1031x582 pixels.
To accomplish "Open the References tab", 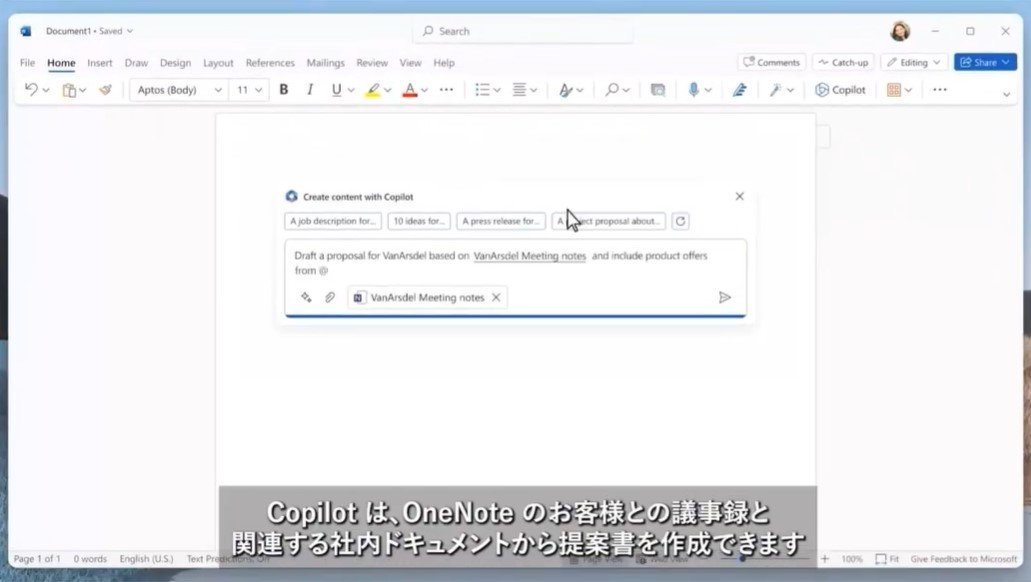I will tap(270, 62).
